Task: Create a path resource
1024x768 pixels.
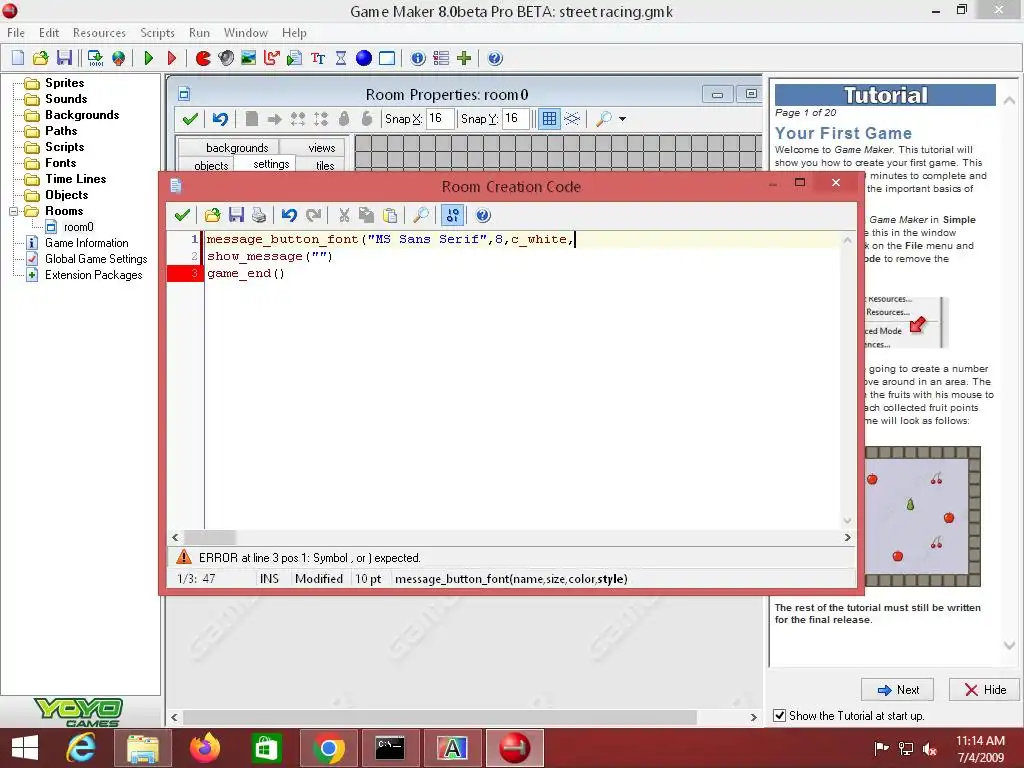Action: coord(272,58)
